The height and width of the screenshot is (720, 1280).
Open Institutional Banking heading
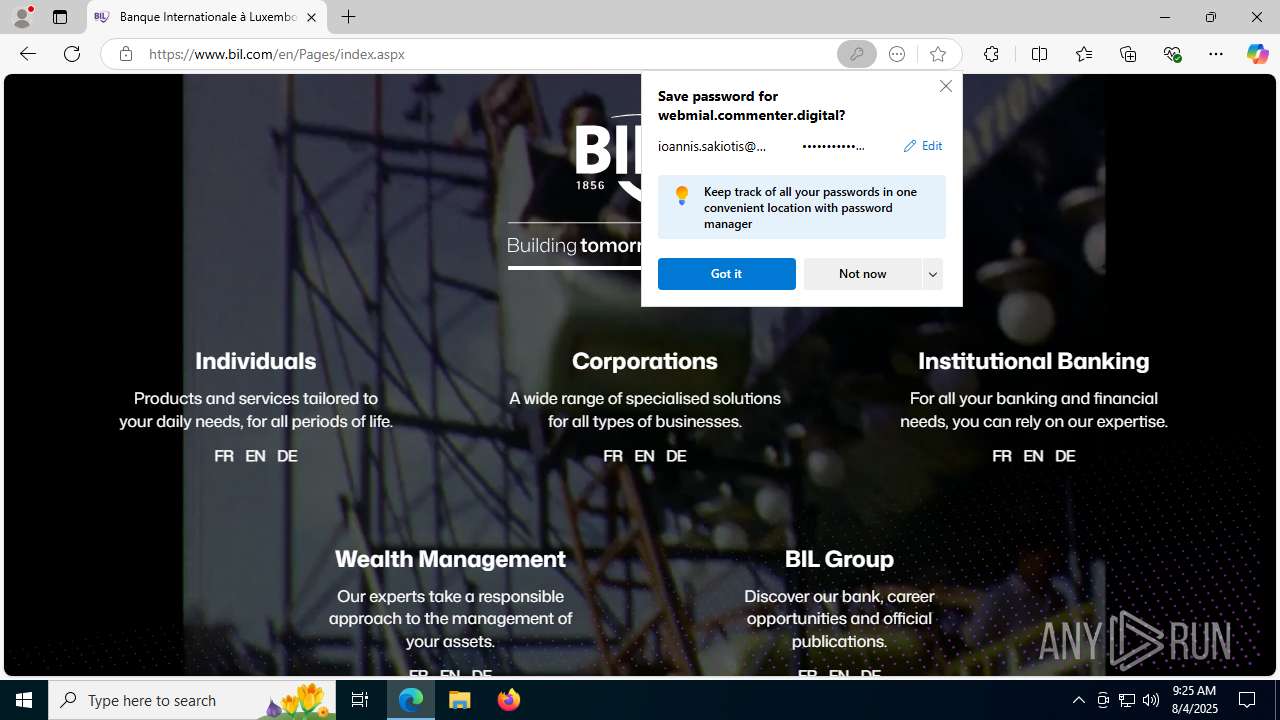tap(1034, 361)
